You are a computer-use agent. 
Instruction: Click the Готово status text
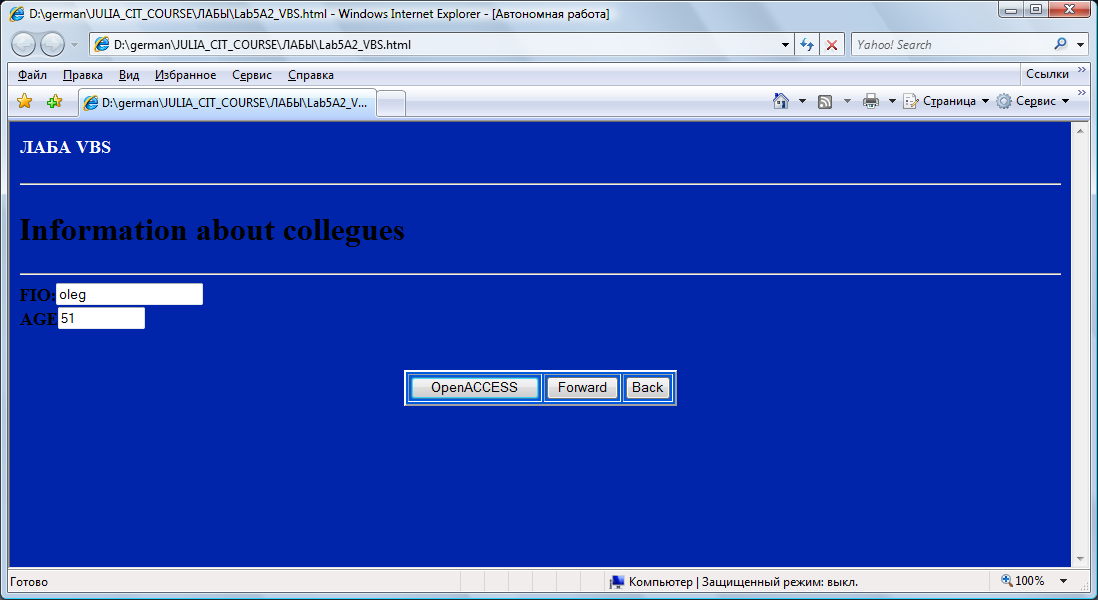click(29, 582)
